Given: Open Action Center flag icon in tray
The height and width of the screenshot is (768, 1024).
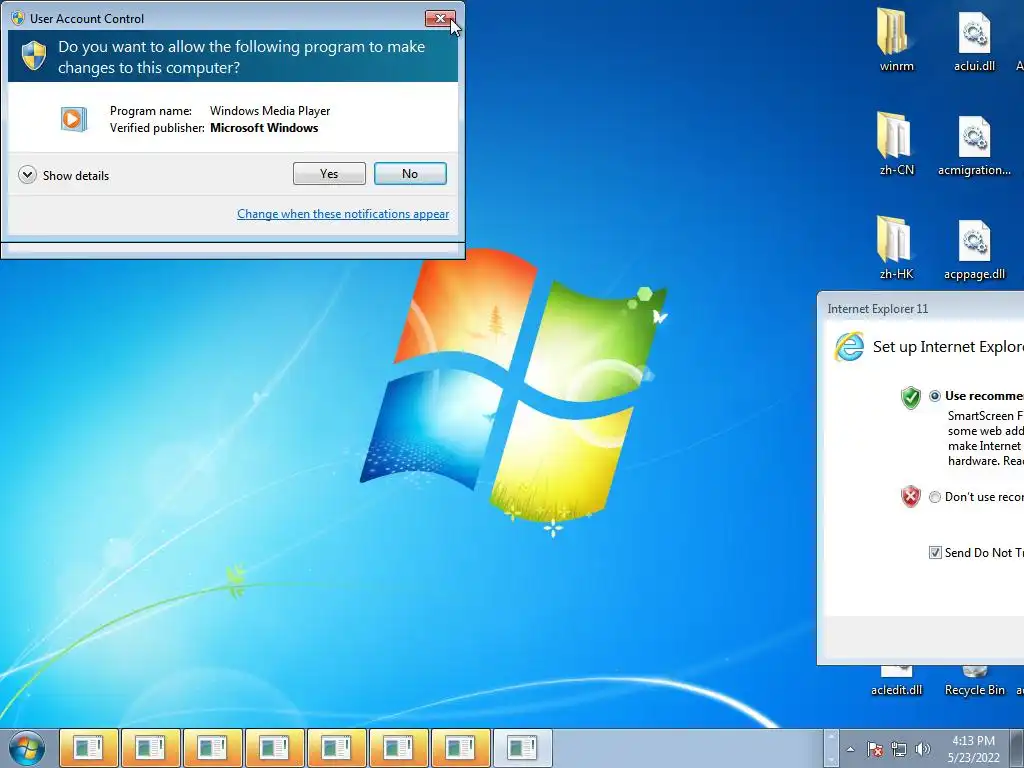Looking at the screenshot, I should pos(874,749).
